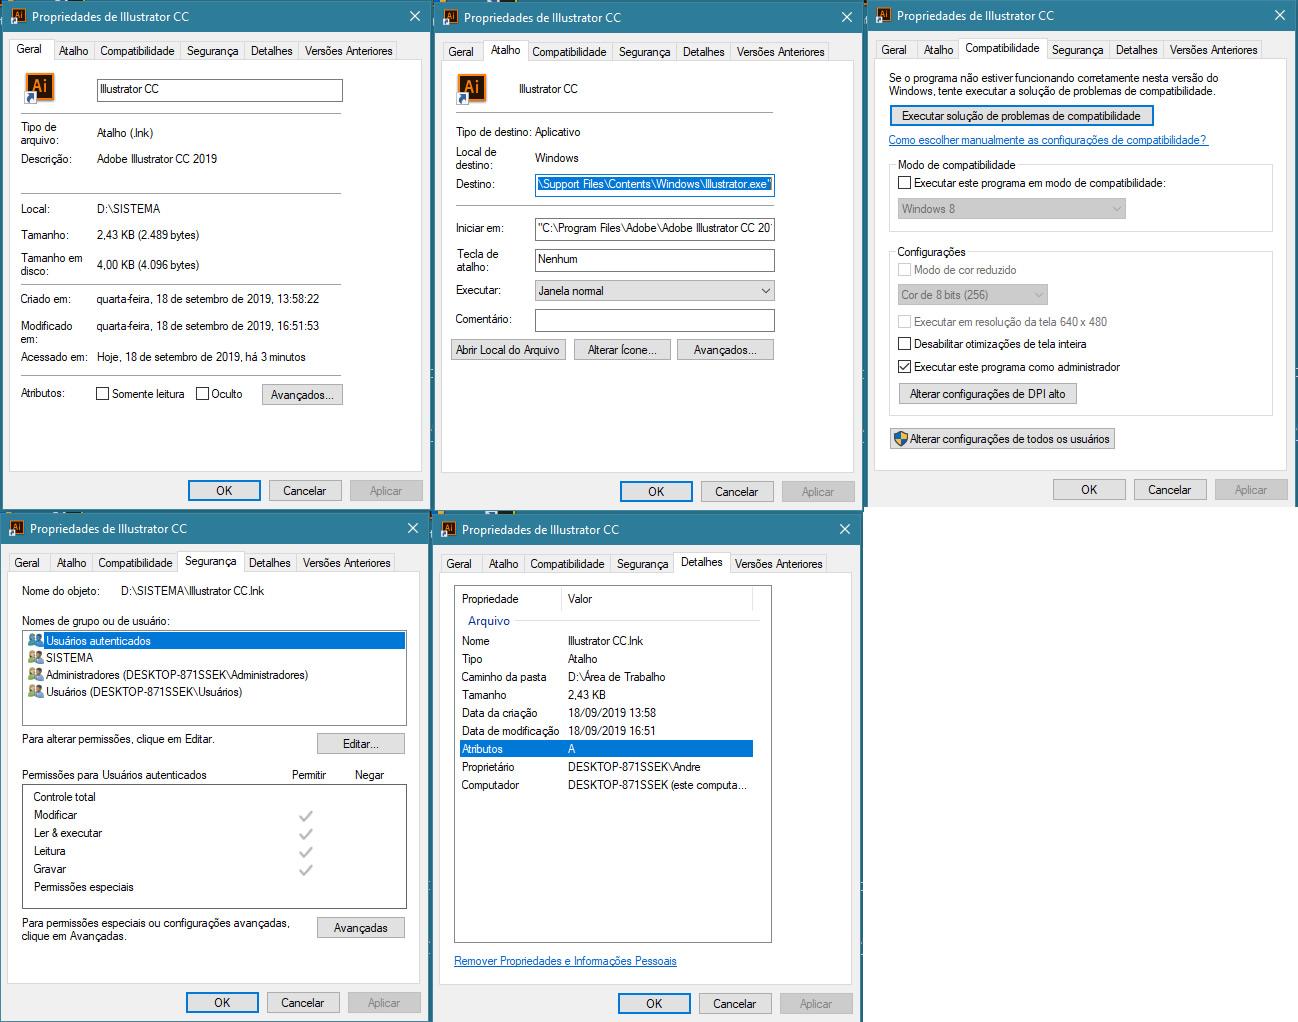The height and width of the screenshot is (1022, 1298).
Task: Select the 'Caminho da pasta' row
Action: (x=606, y=677)
